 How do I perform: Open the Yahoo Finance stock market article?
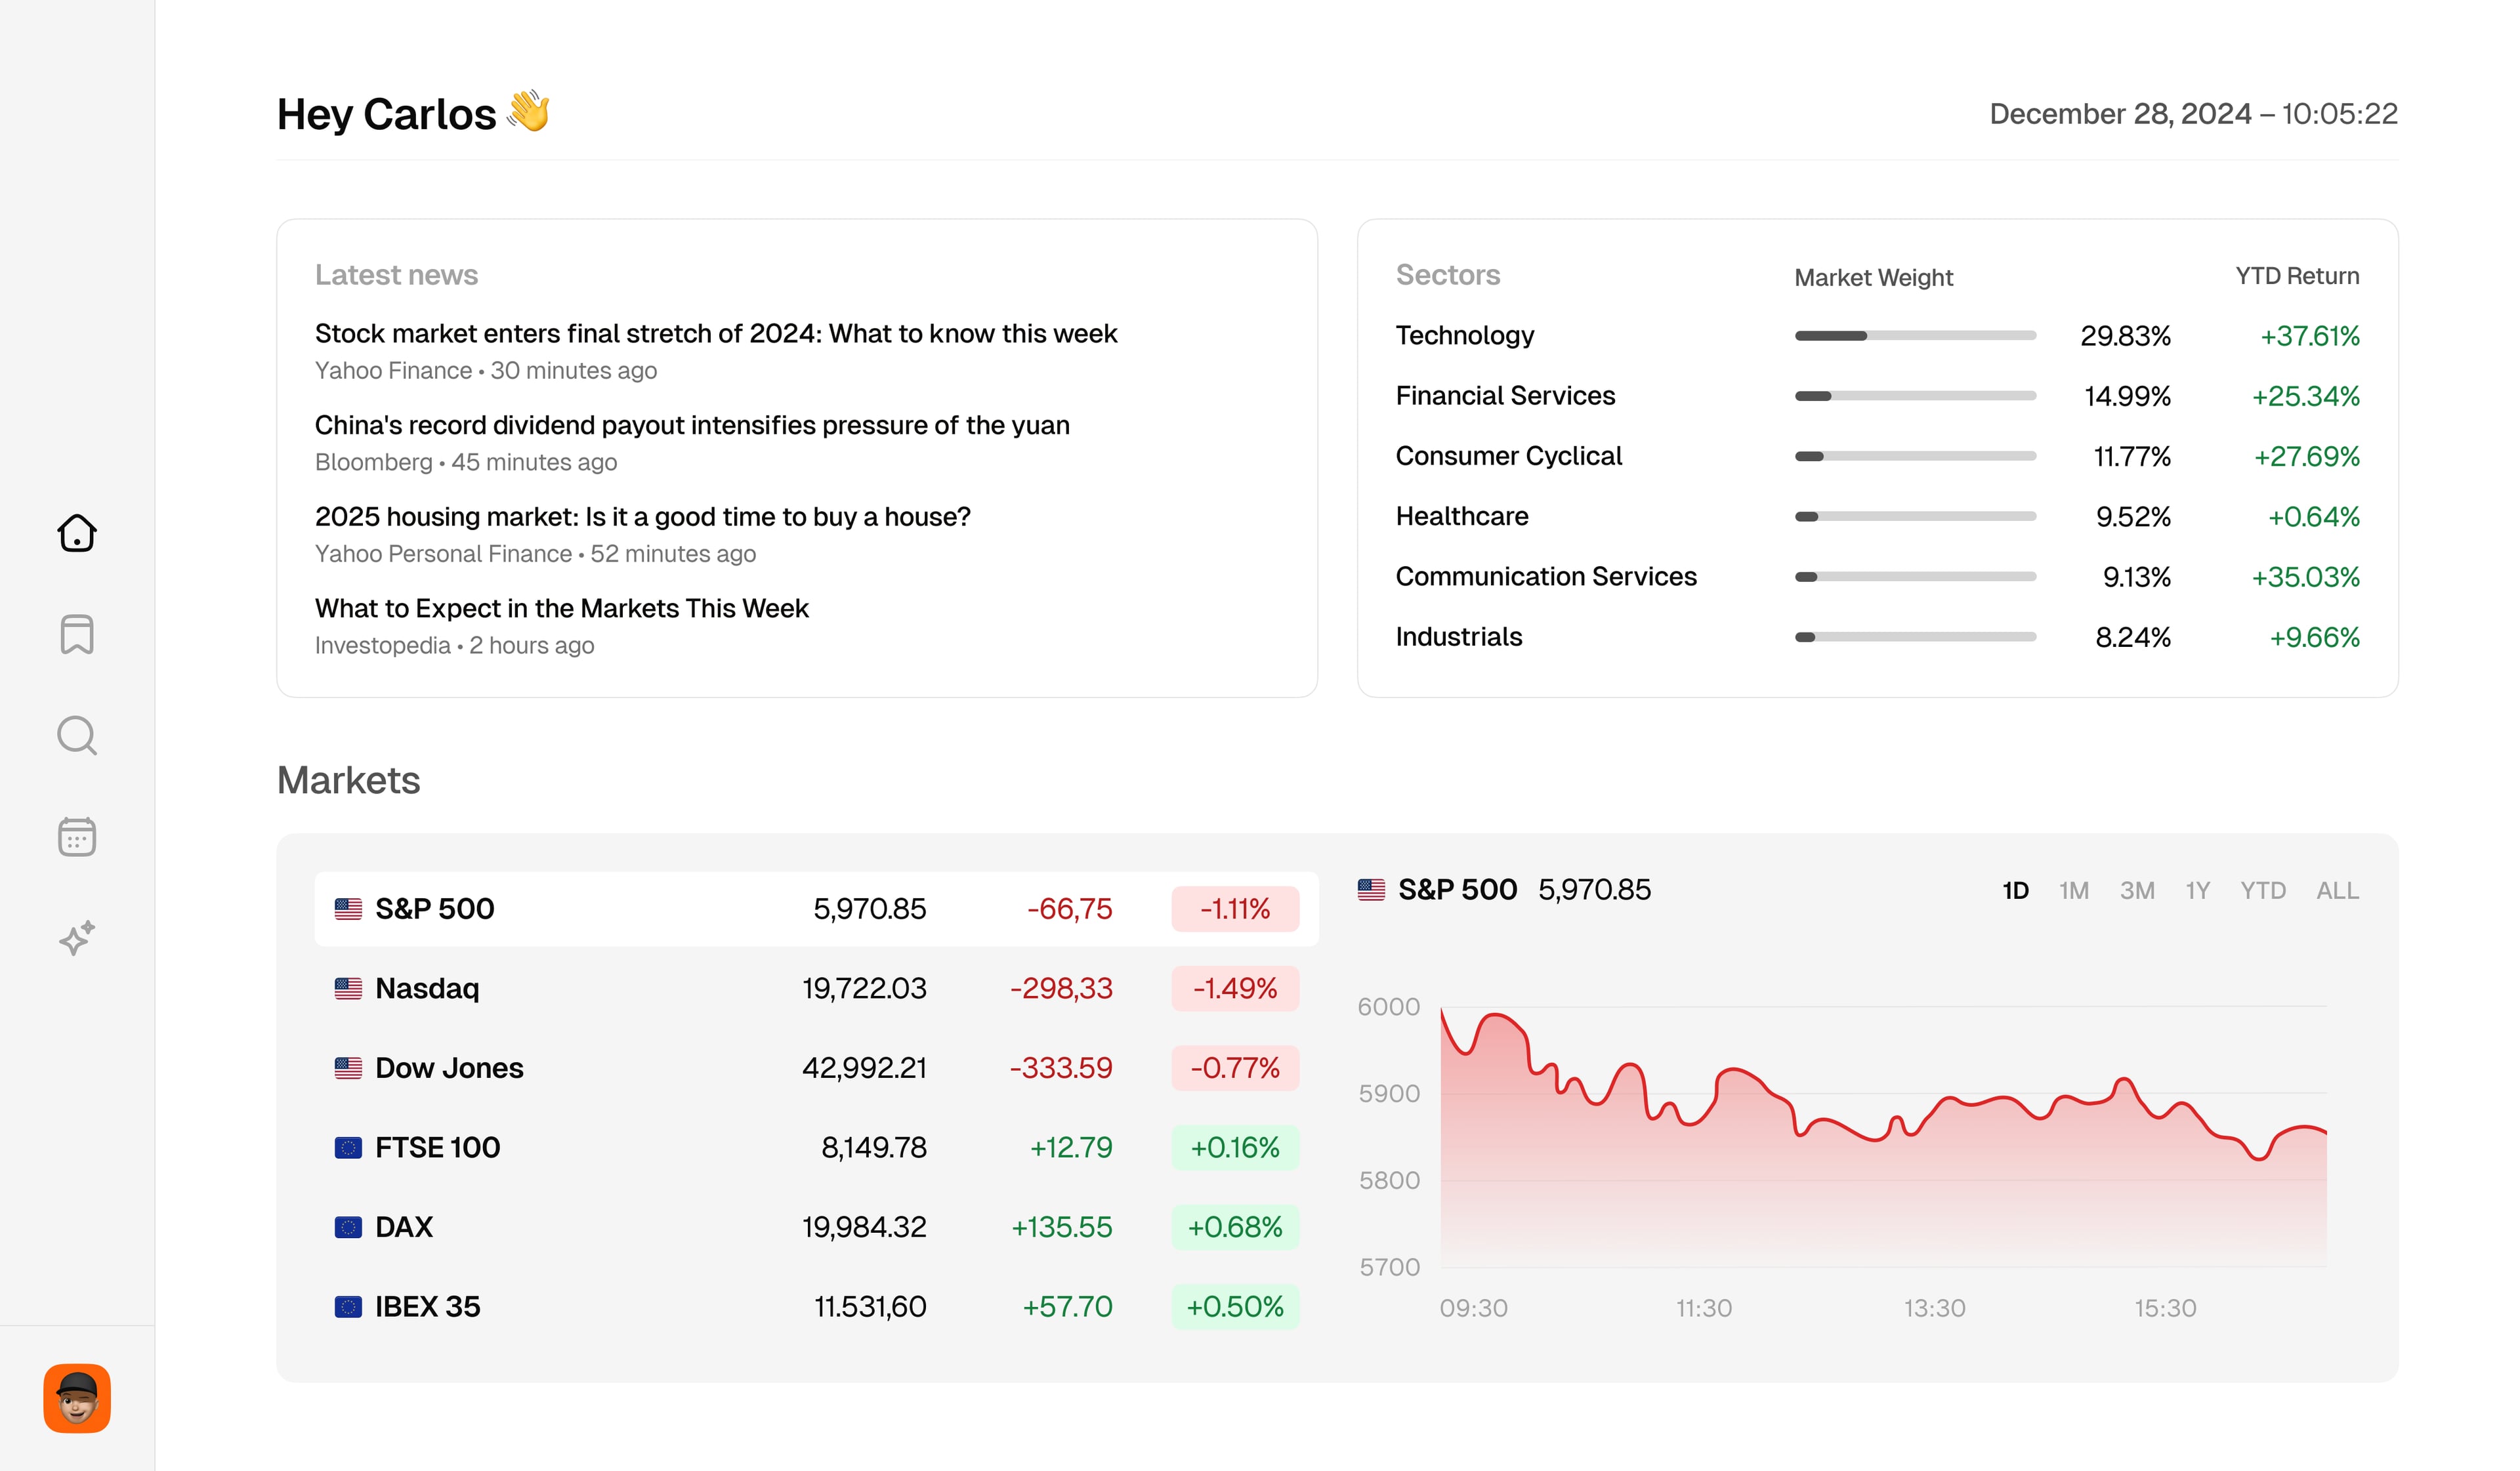point(716,333)
